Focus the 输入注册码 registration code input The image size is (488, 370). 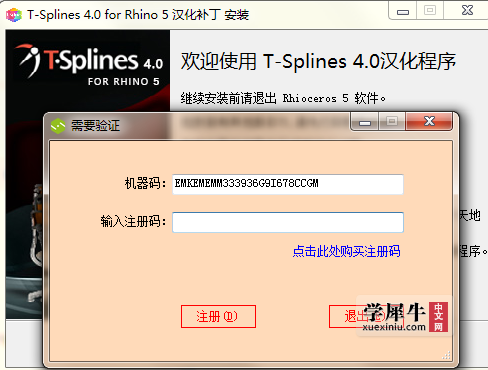pos(288,222)
